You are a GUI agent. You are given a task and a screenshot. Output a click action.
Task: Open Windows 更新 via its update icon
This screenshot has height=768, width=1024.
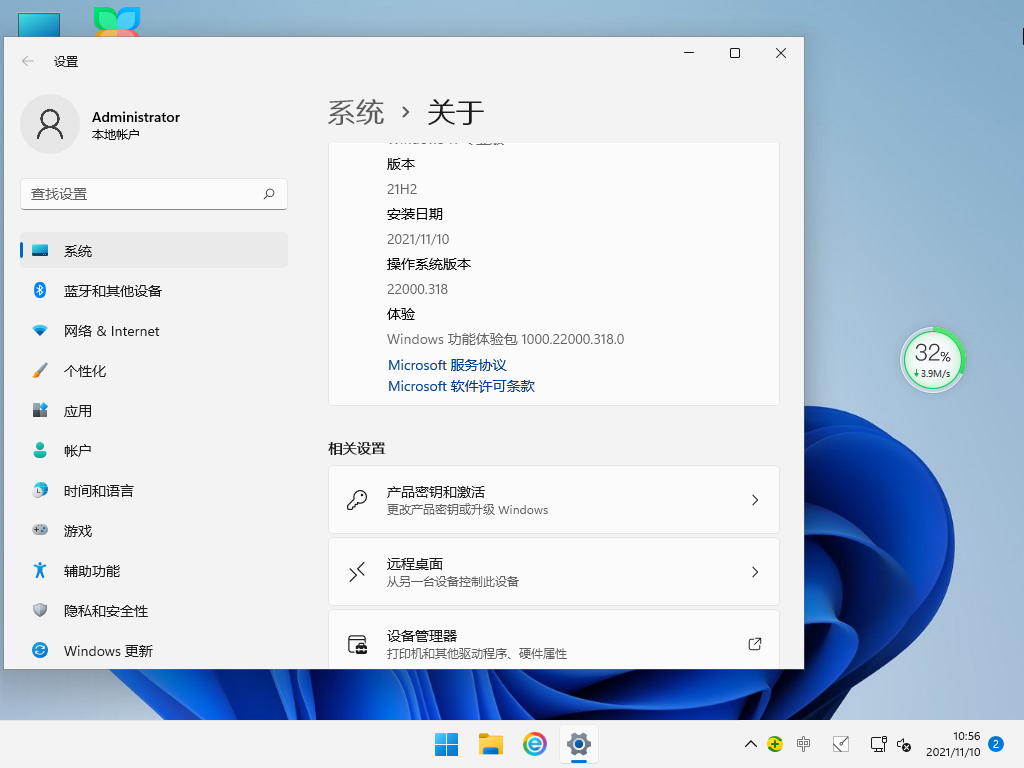point(40,651)
